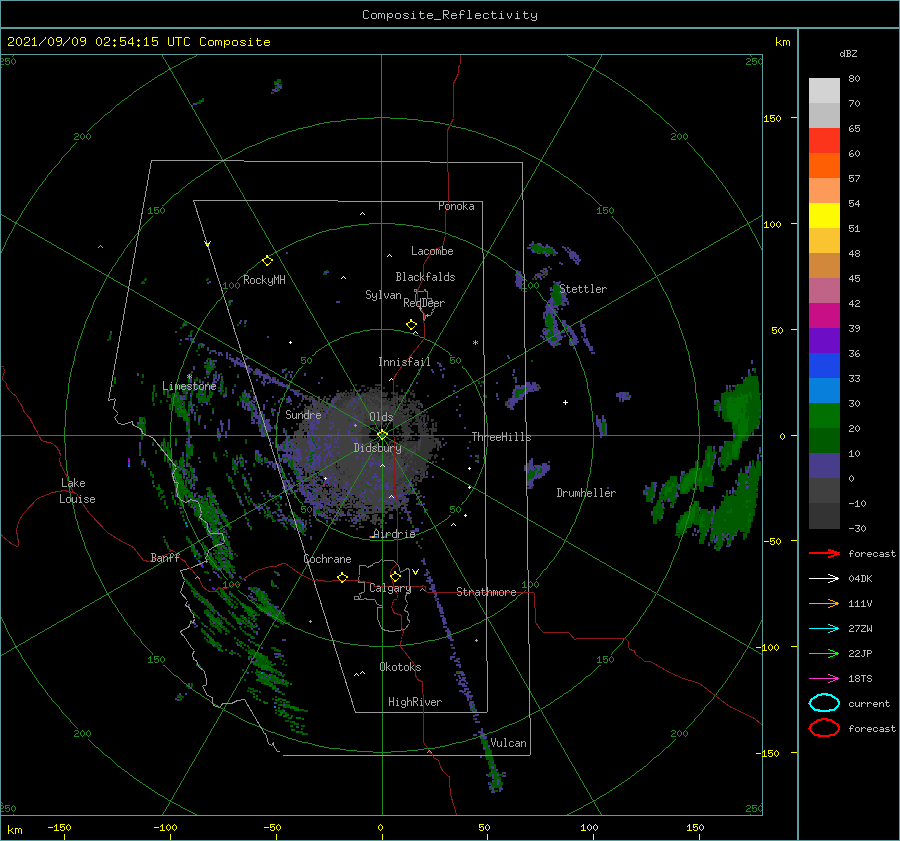Click the Strathmore label

[486, 592]
